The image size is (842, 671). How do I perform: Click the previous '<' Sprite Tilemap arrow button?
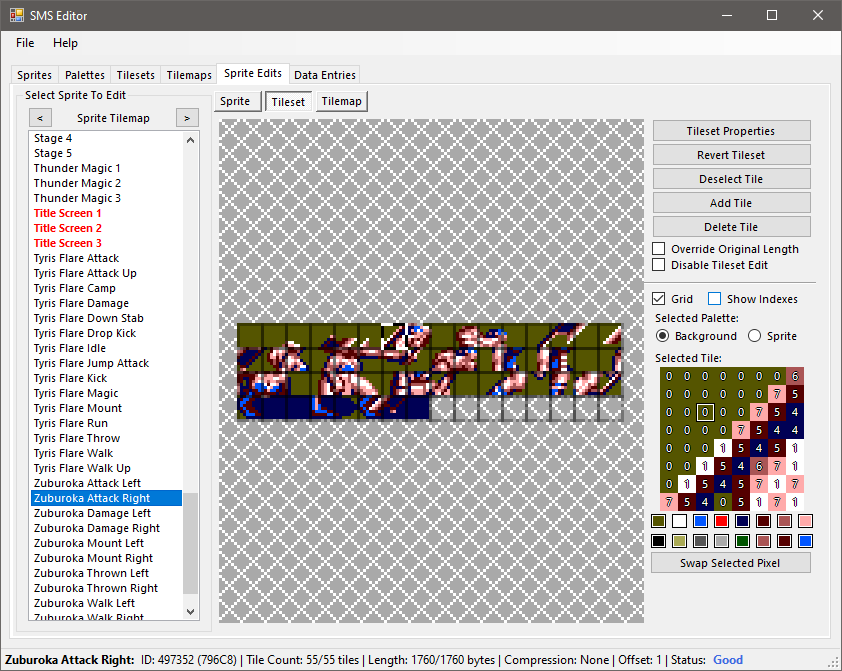tap(40, 118)
